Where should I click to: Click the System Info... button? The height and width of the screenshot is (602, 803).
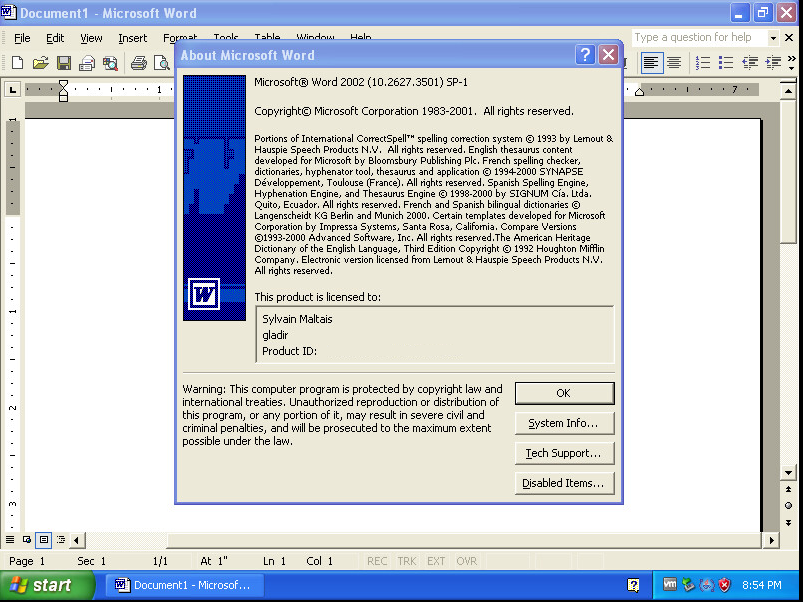point(564,423)
